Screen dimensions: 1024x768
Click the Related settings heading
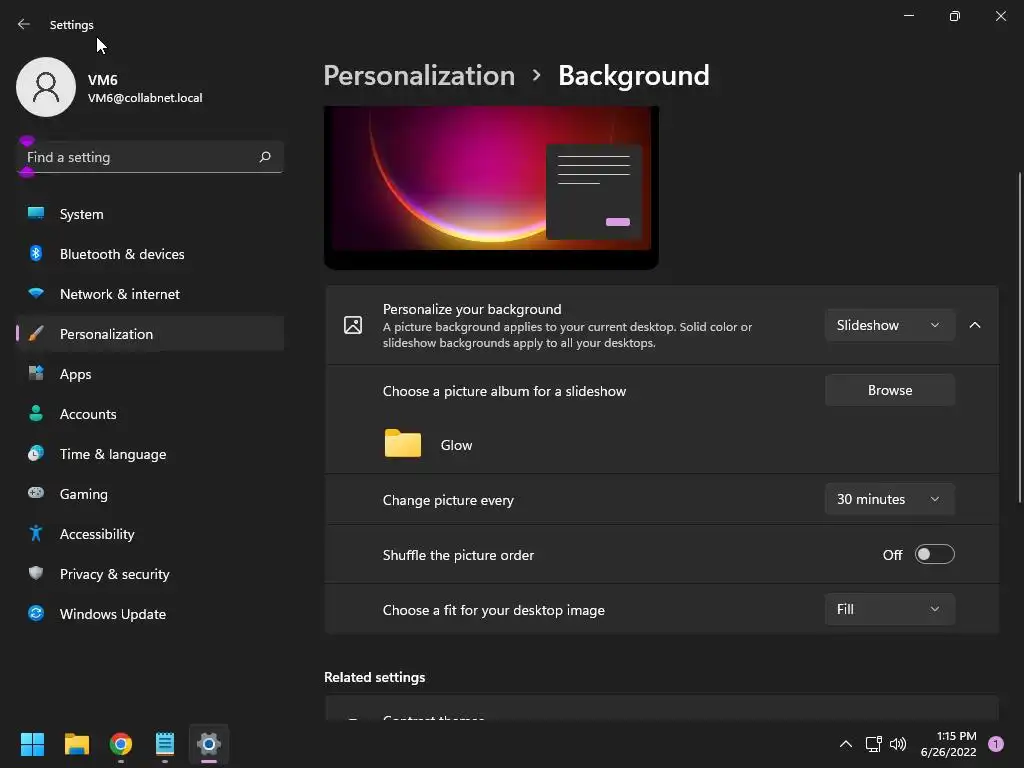pyautogui.click(x=374, y=677)
